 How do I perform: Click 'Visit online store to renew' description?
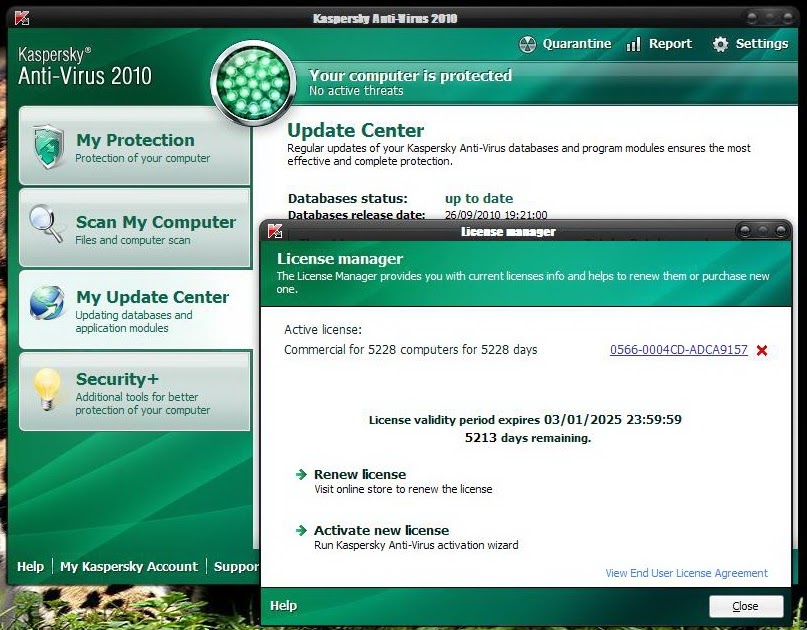pos(403,489)
